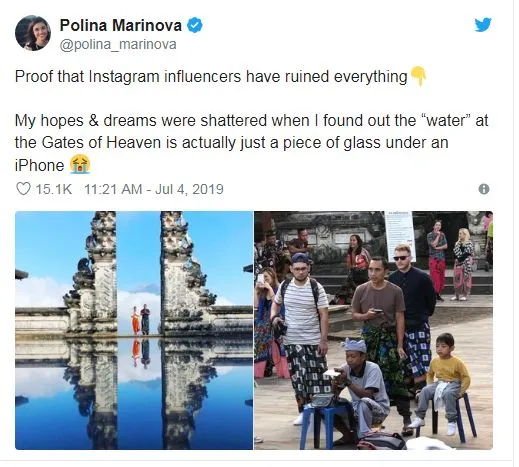This screenshot has height=467, width=519.
Task: Click the word "iPhone" in the tweet
Action: pyautogui.click(x=39, y=165)
